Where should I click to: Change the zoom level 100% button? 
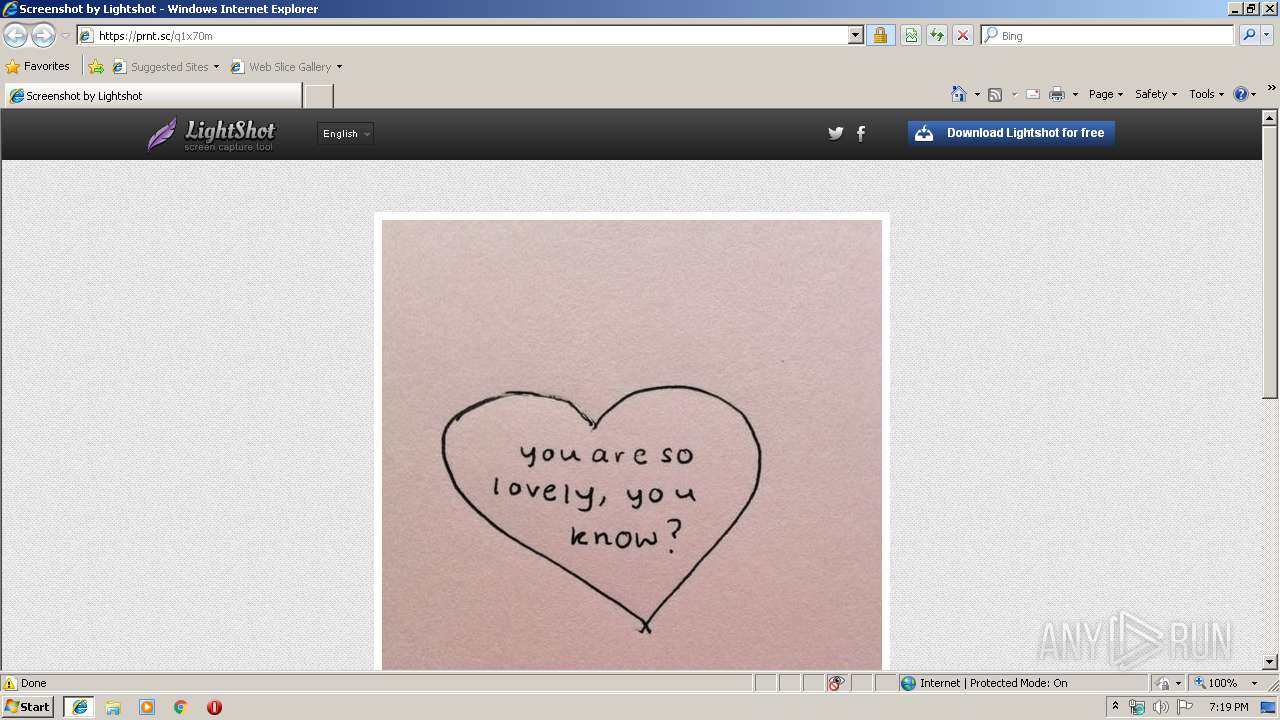(x=1215, y=683)
